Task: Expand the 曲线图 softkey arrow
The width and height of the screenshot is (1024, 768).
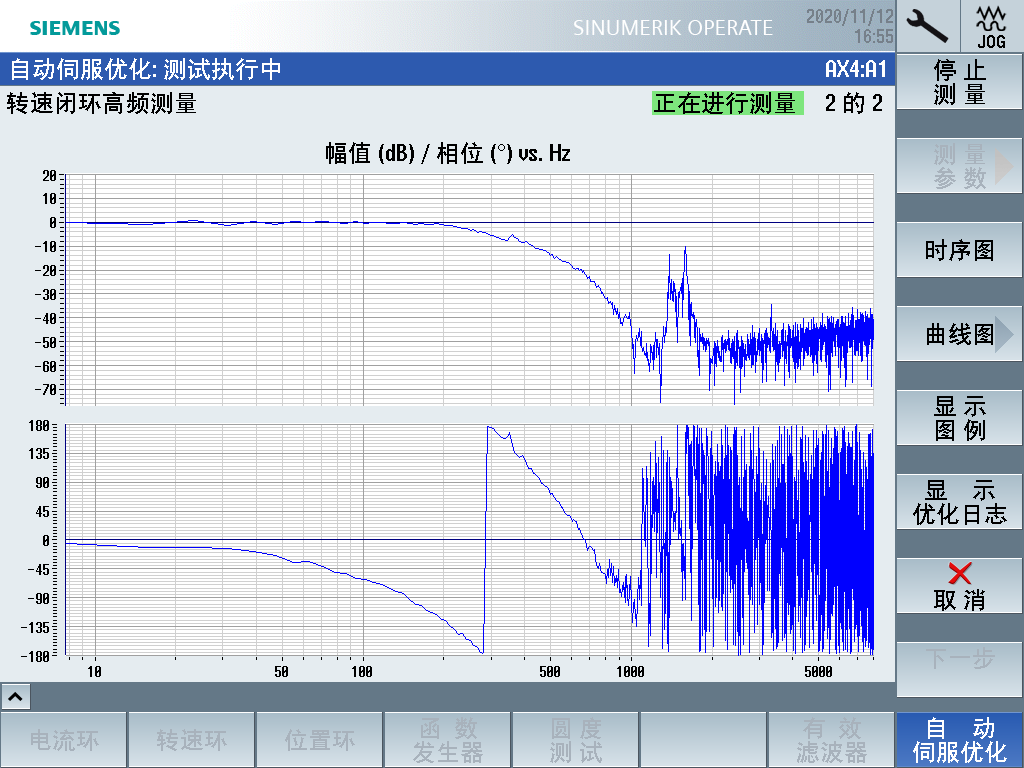Action: click(x=1004, y=335)
